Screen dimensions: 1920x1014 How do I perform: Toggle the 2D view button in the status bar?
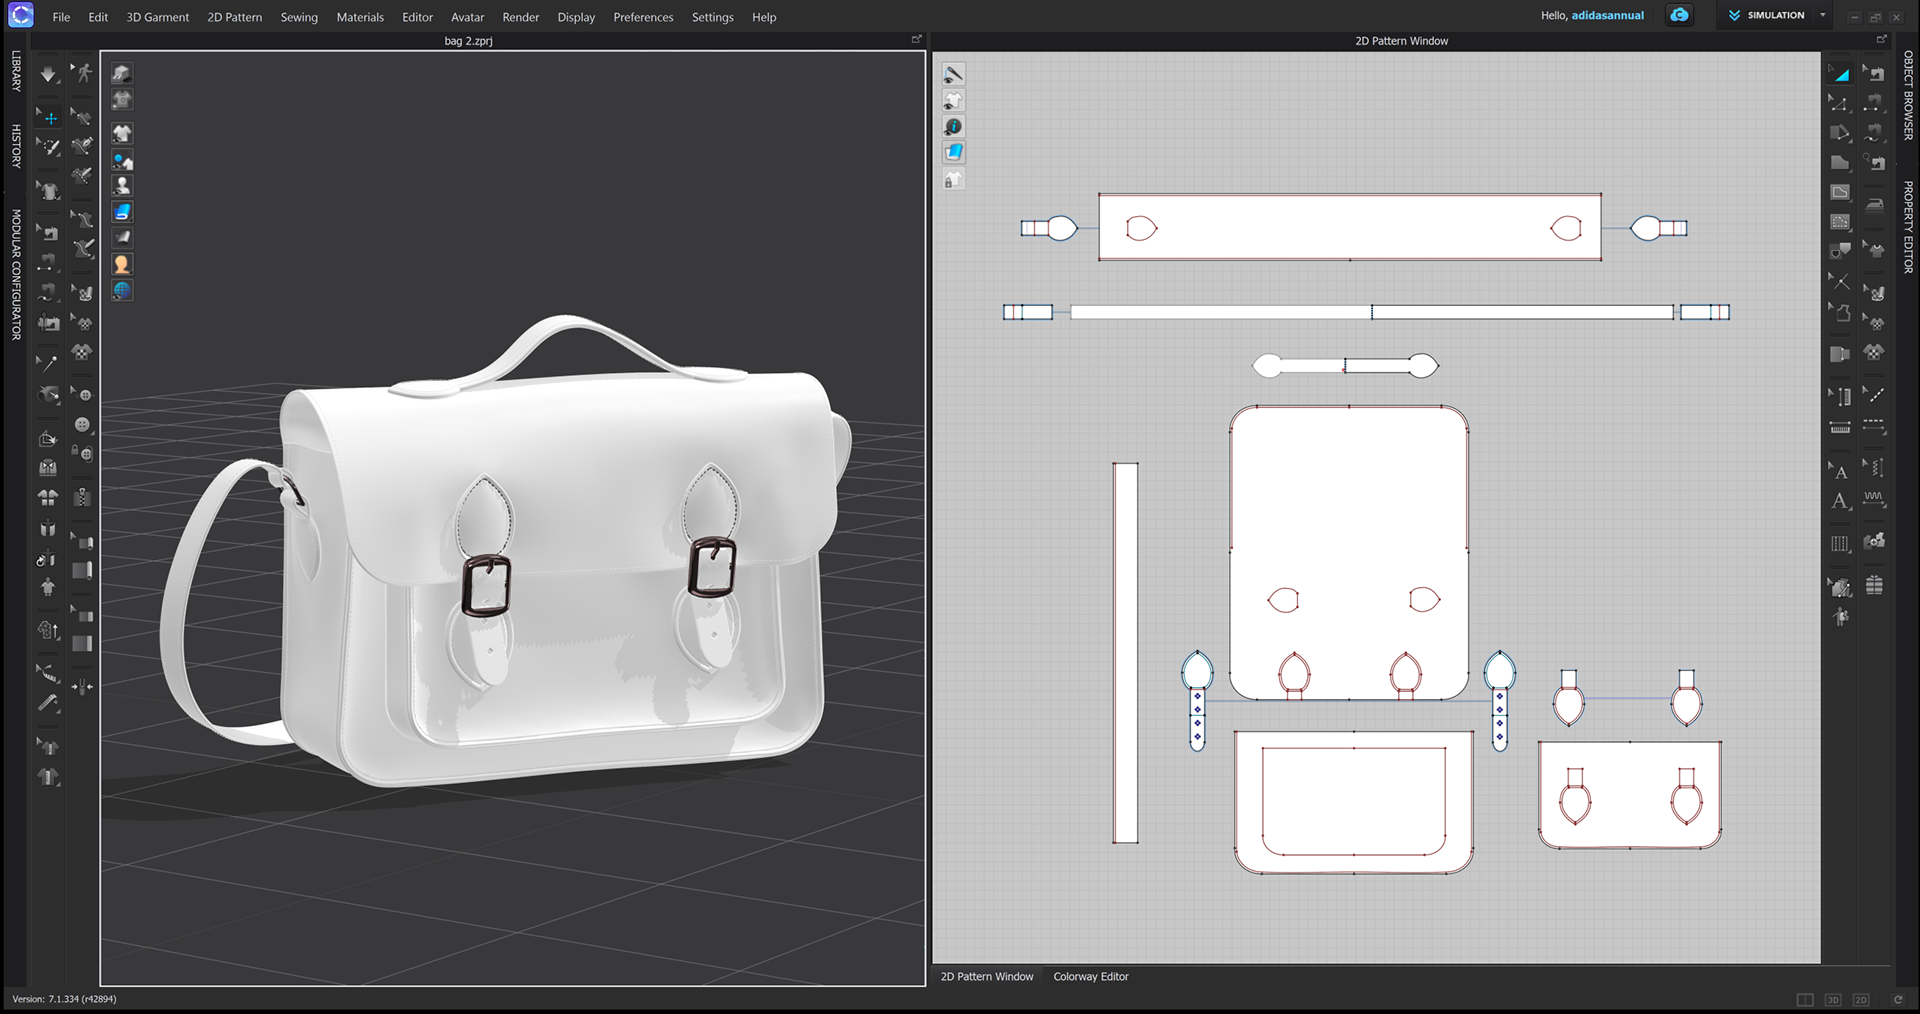[1860, 999]
